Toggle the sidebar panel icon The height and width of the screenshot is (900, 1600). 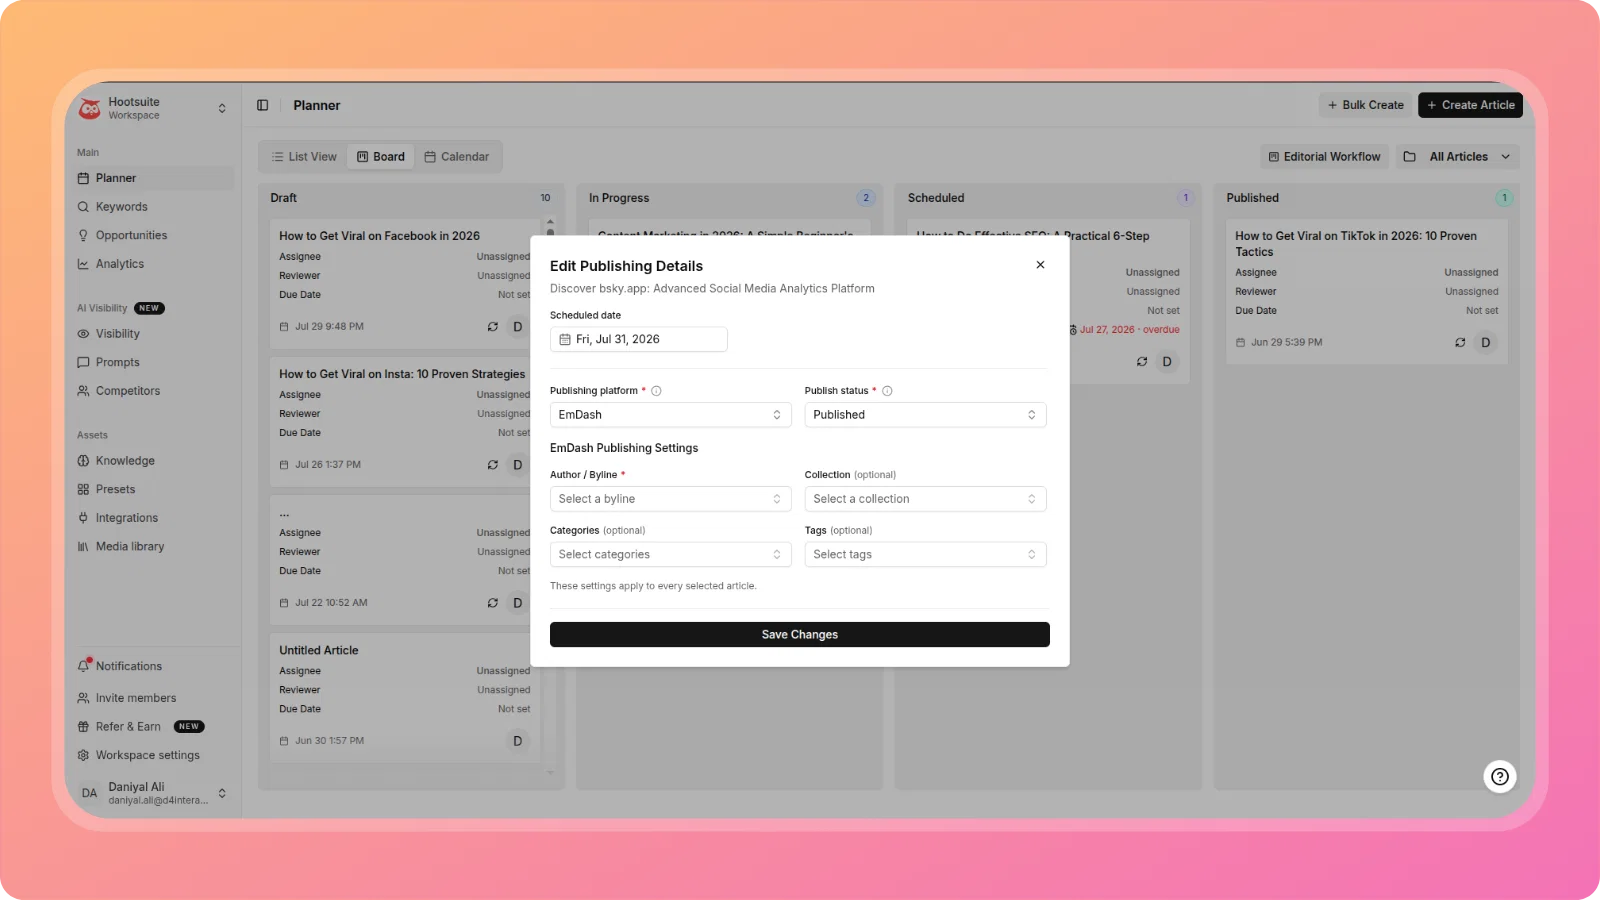coord(263,105)
